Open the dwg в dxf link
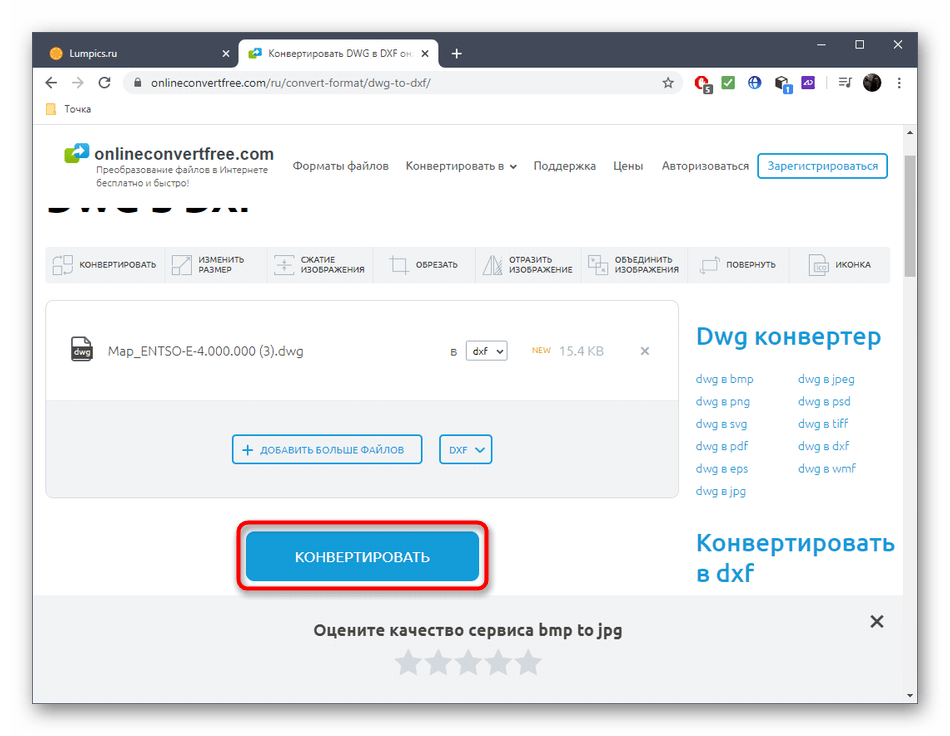 [x=823, y=446]
